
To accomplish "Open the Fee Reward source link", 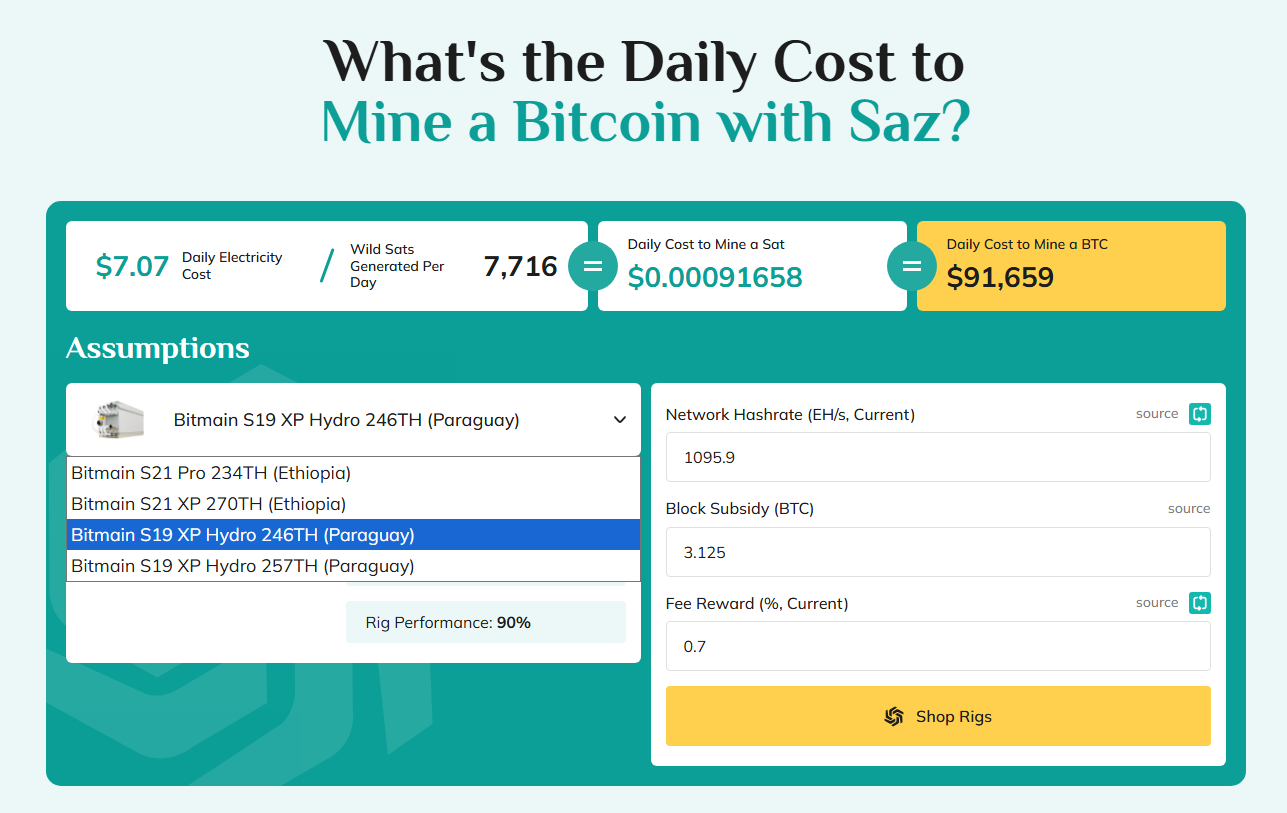I will [1157, 603].
